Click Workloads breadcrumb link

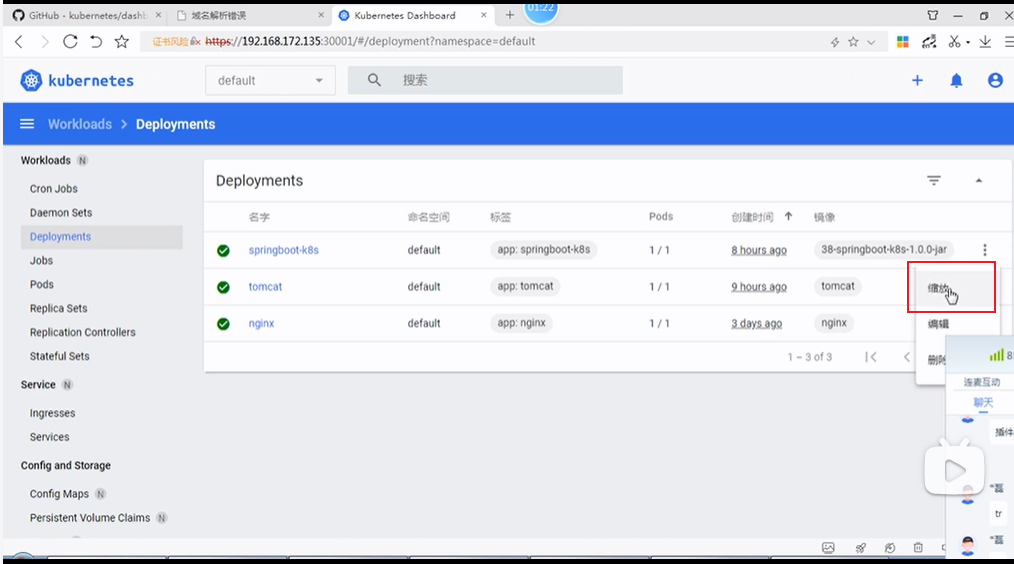point(80,124)
